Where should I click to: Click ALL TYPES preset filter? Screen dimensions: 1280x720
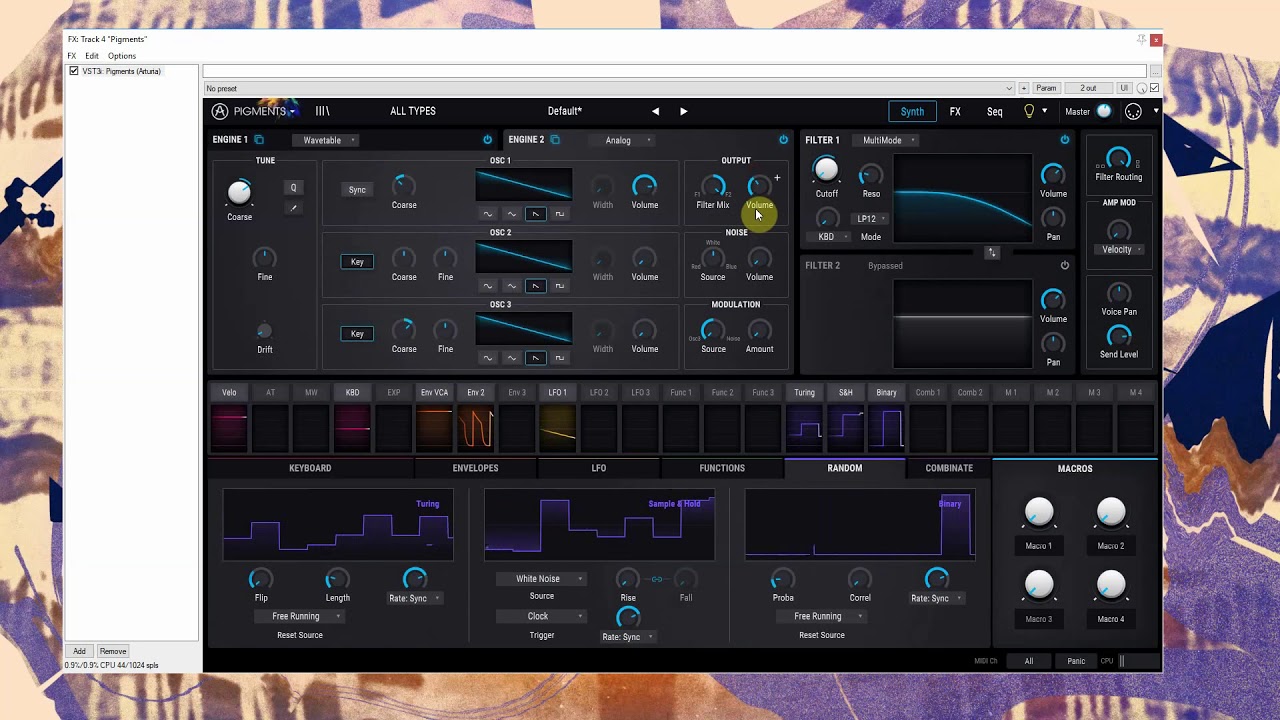[413, 111]
